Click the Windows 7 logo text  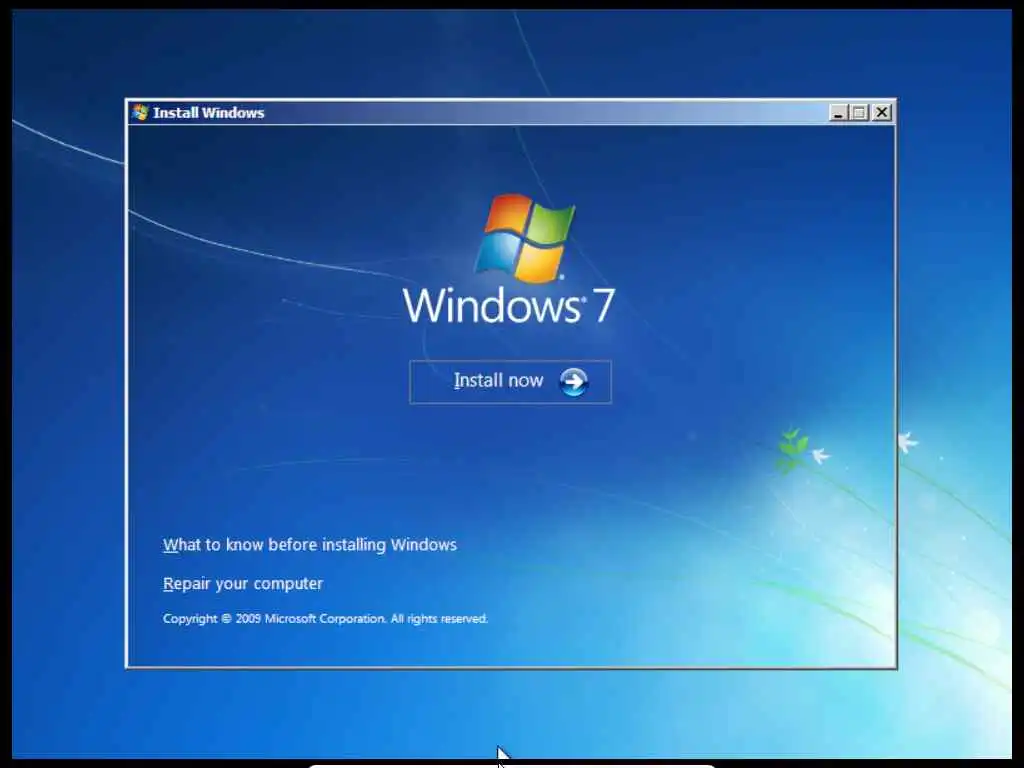(x=509, y=305)
